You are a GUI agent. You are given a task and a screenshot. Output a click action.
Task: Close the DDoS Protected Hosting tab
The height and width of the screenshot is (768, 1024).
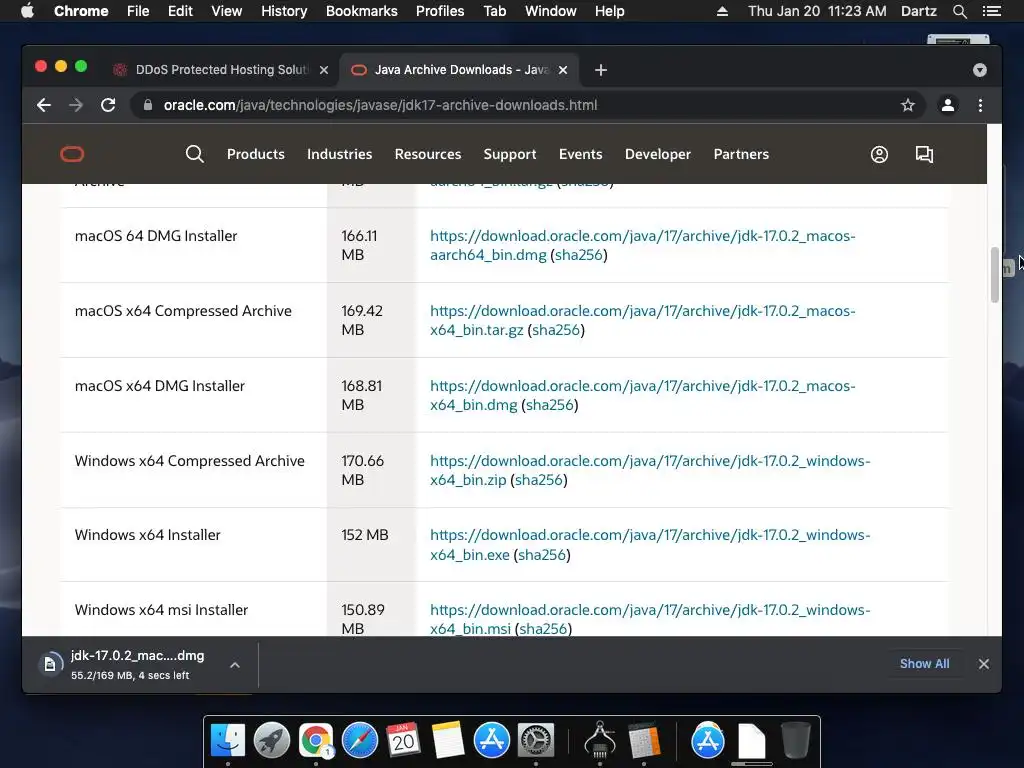point(324,70)
